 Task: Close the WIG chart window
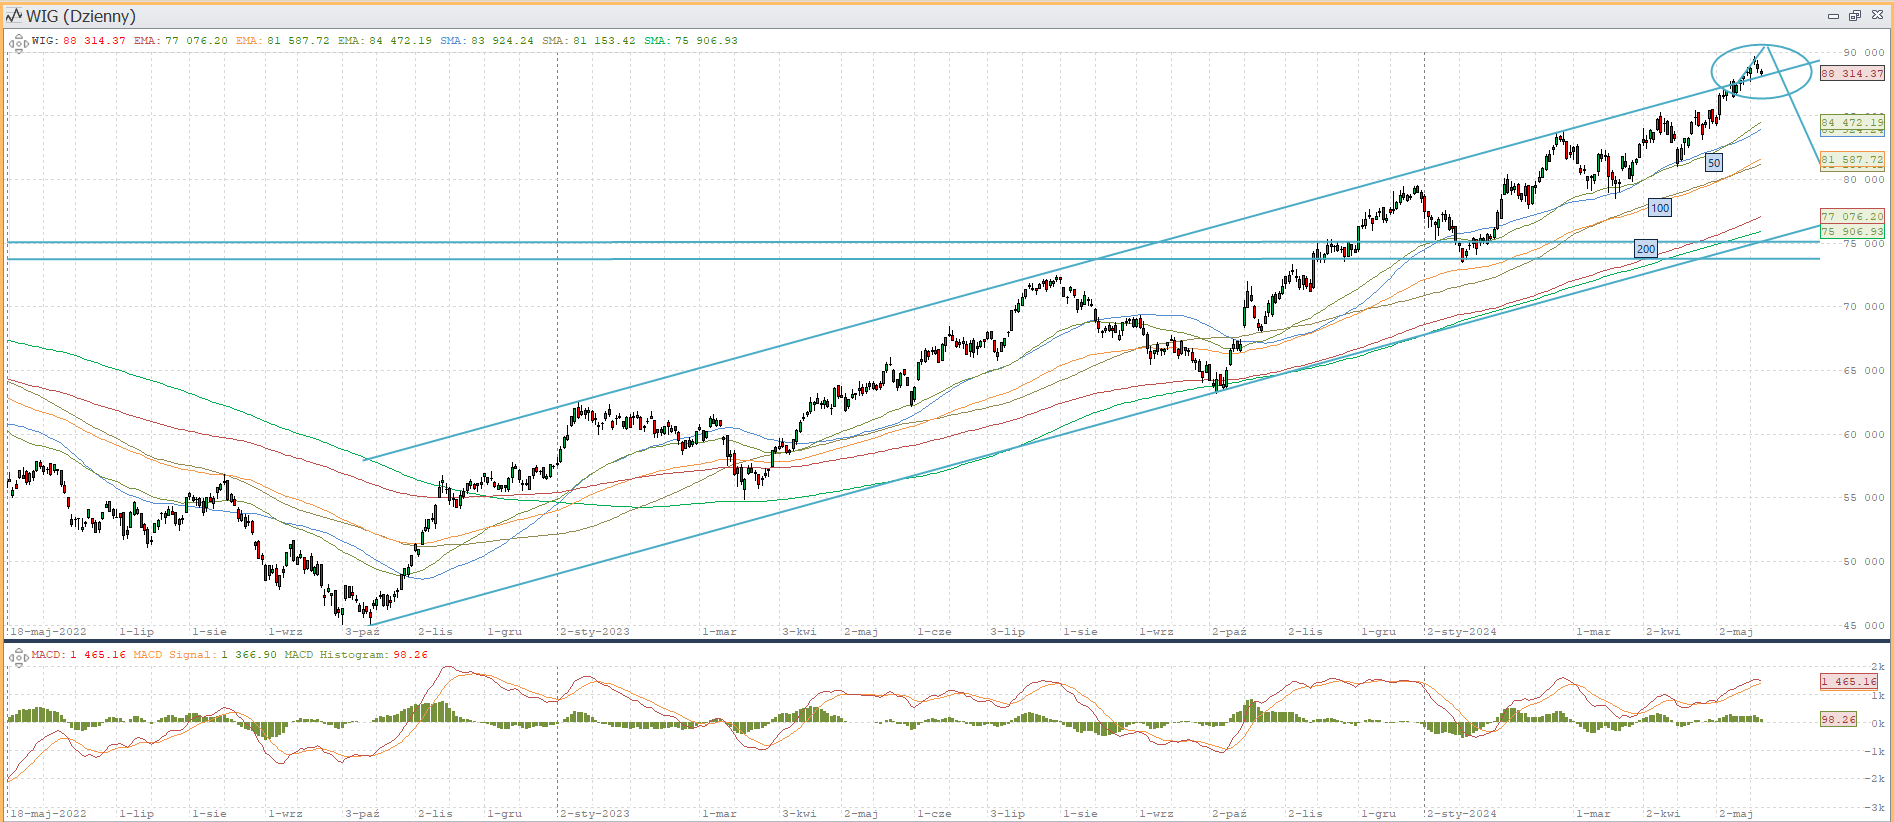1876,16
